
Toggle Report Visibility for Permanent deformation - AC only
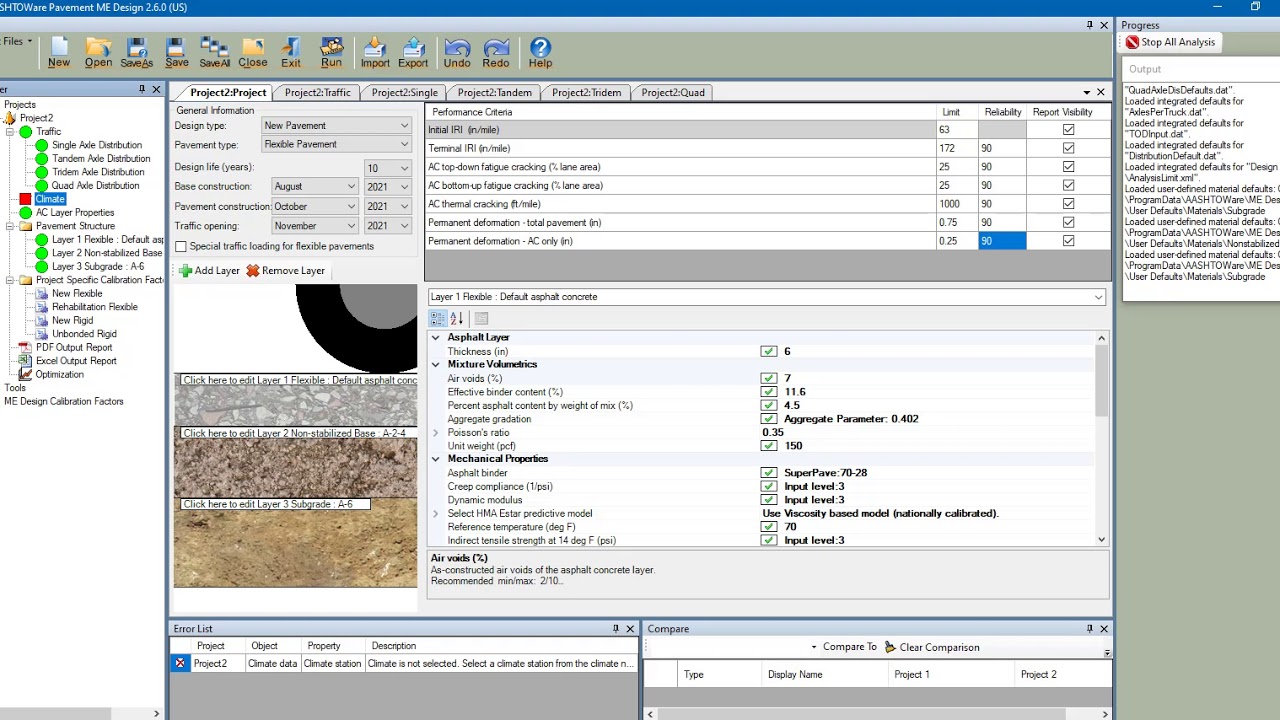point(1068,241)
